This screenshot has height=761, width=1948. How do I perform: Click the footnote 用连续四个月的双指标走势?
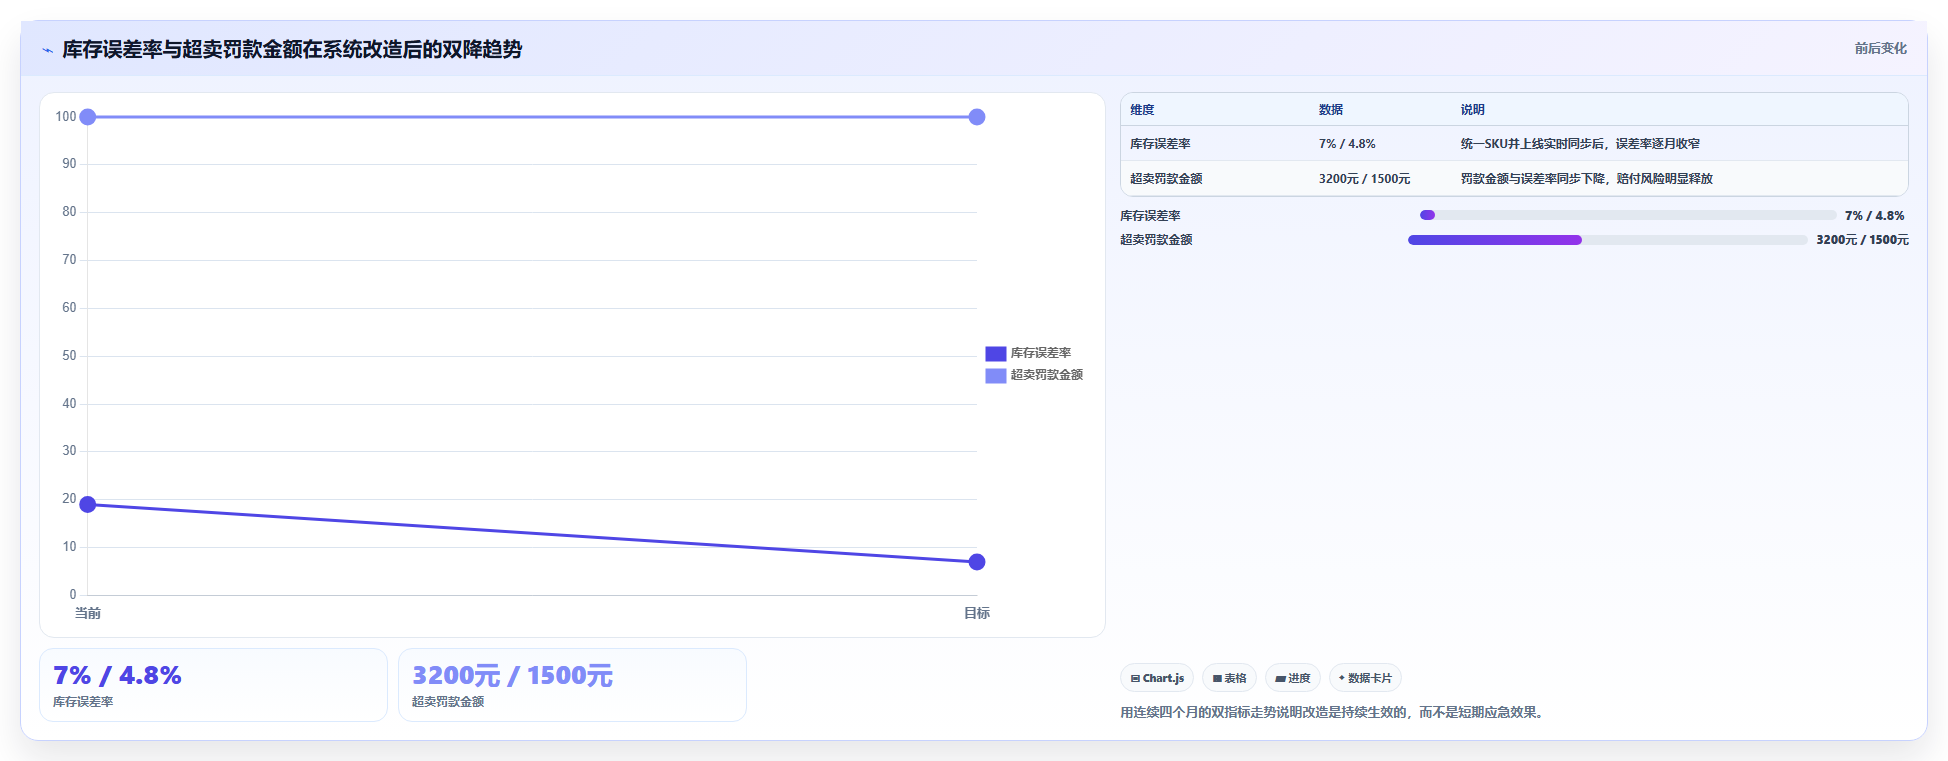tap(1334, 712)
